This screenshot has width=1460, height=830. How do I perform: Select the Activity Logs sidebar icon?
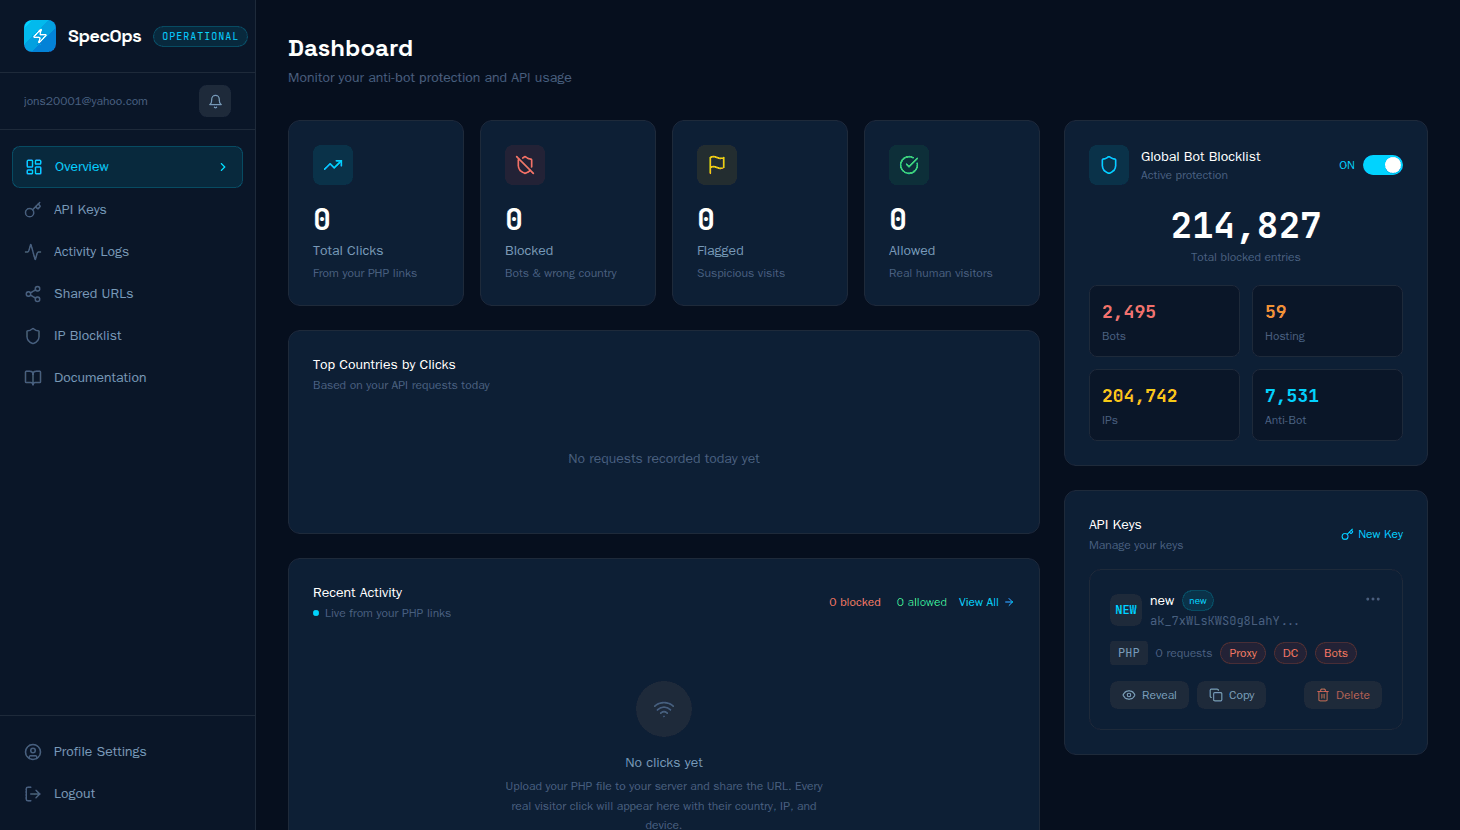(x=33, y=251)
